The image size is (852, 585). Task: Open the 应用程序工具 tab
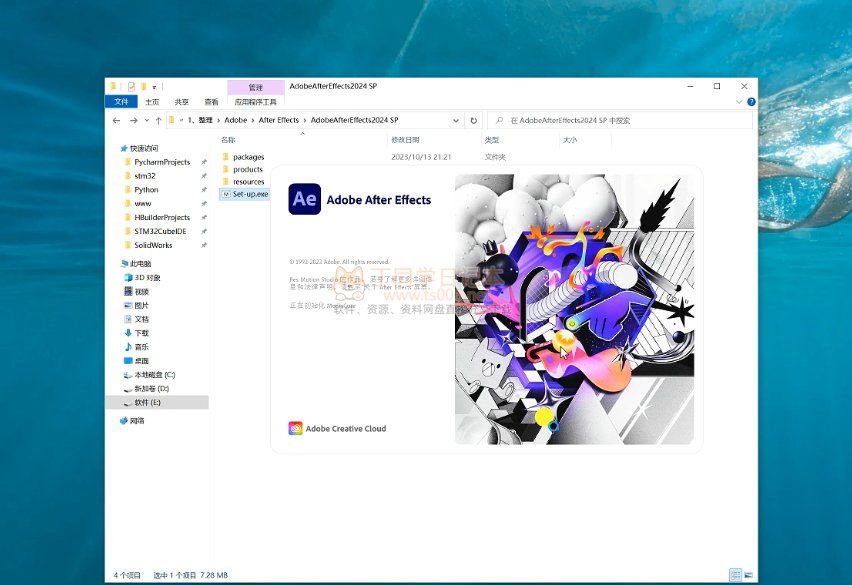(x=255, y=101)
